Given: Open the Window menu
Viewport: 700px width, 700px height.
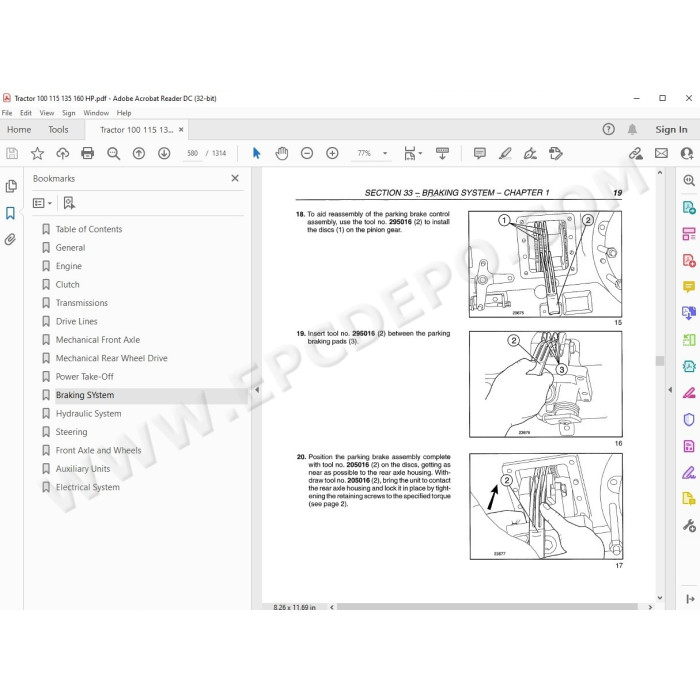Looking at the screenshot, I should tap(96, 113).
